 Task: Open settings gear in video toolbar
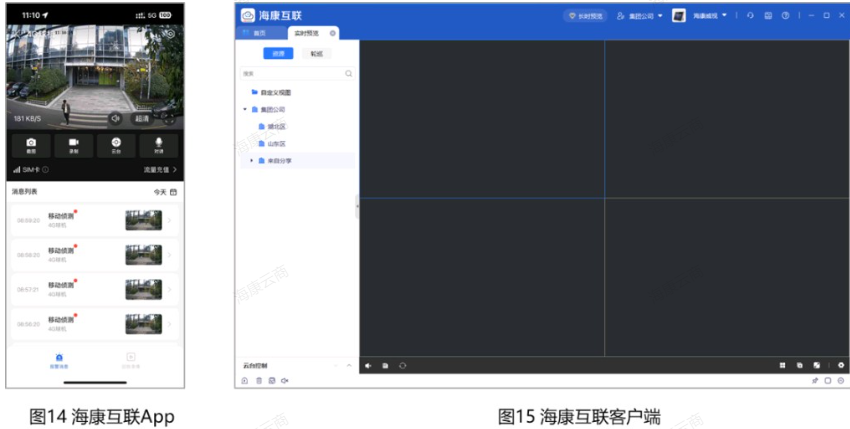pyautogui.click(x=841, y=366)
